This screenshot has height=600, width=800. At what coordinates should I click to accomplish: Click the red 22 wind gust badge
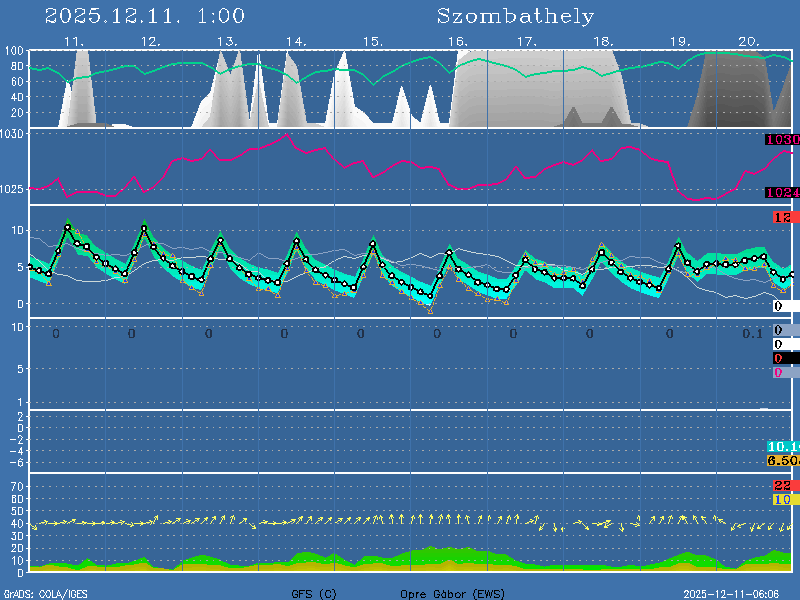[x=783, y=486]
